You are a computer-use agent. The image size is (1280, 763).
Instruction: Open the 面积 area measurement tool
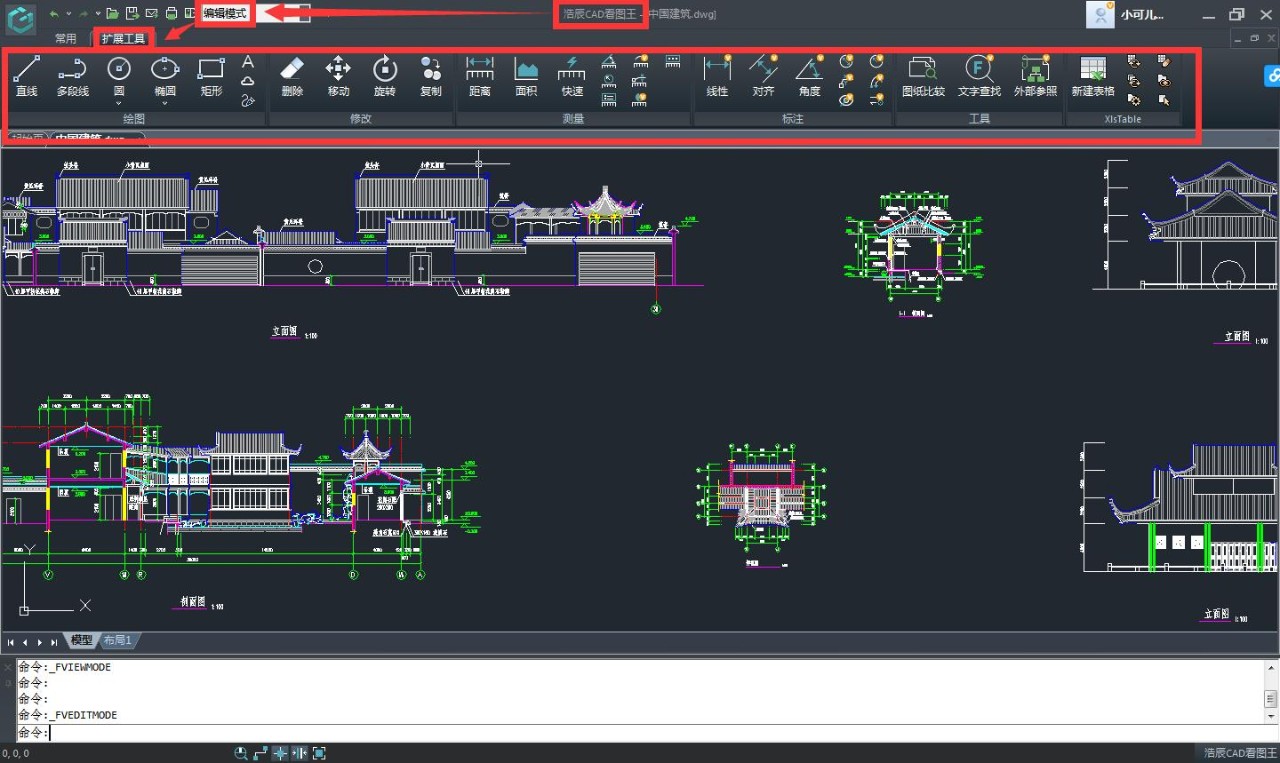click(x=526, y=76)
